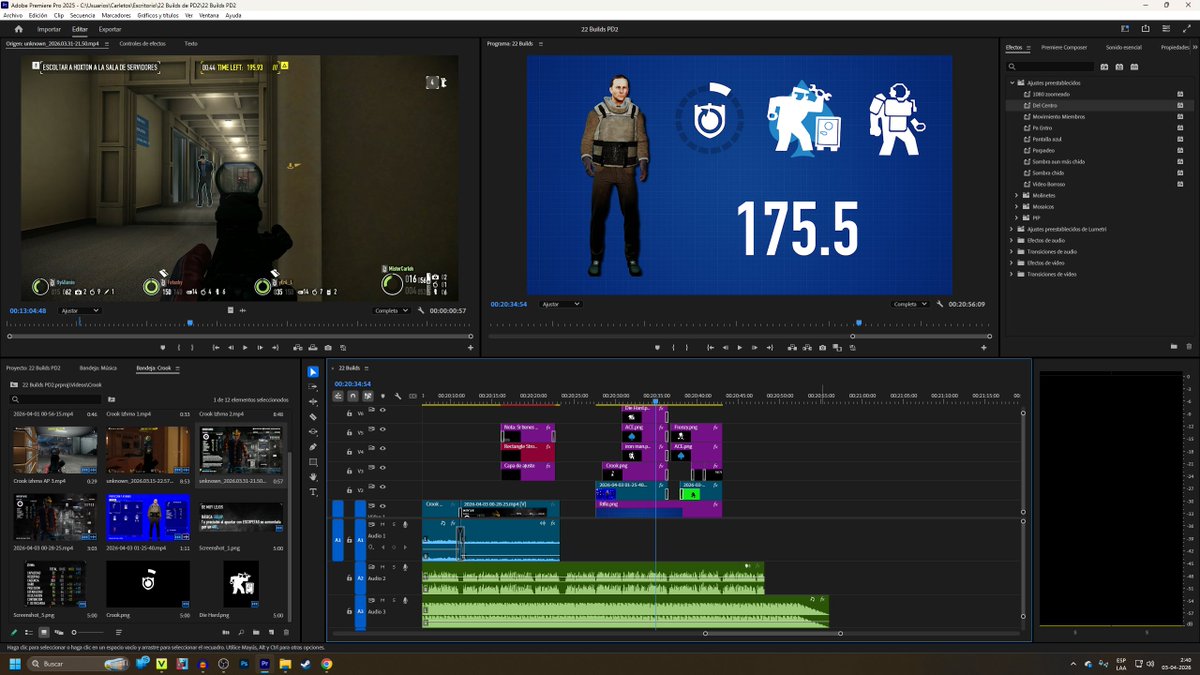Open Completa resolution dropdown in Program monitor
The height and width of the screenshot is (675, 1200).
[x=911, y=304]
